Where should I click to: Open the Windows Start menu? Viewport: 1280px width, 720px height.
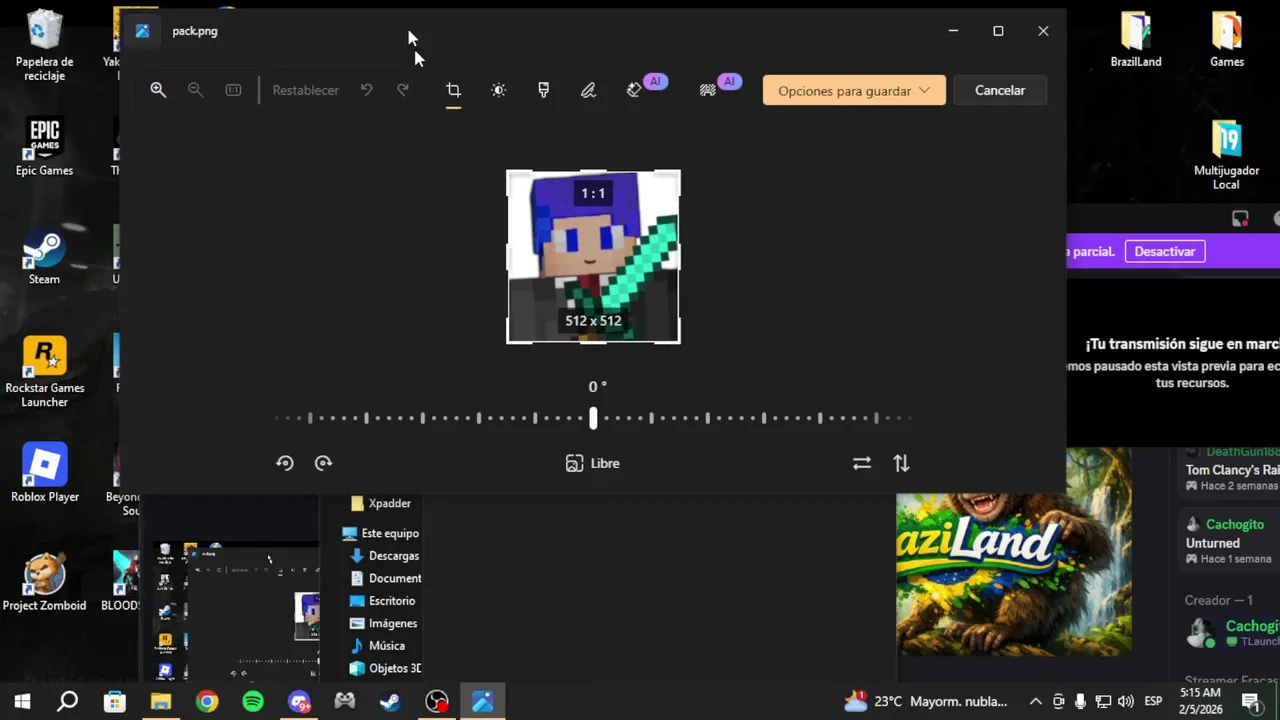tap(22, 701)
